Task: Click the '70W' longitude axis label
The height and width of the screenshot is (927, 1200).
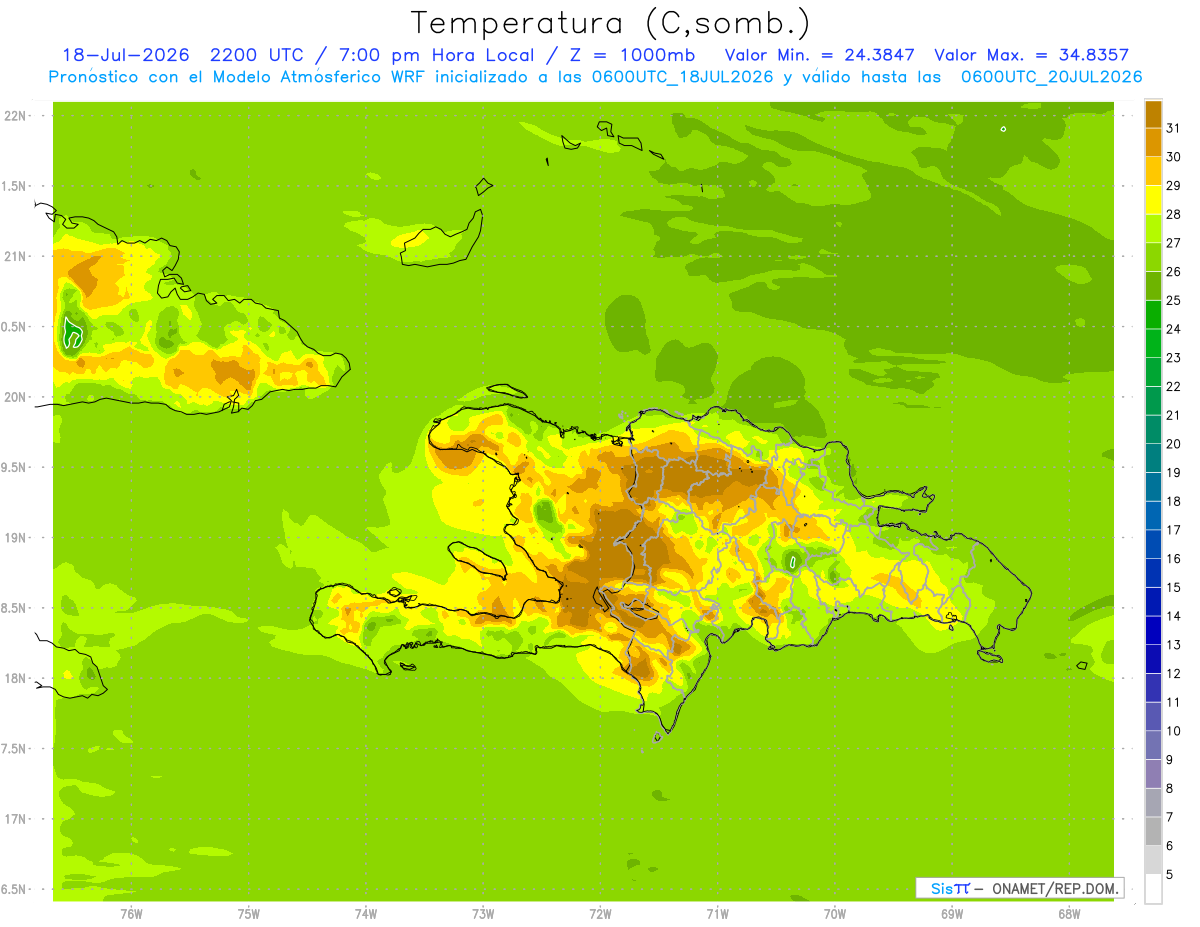Action: coord(835,914)
